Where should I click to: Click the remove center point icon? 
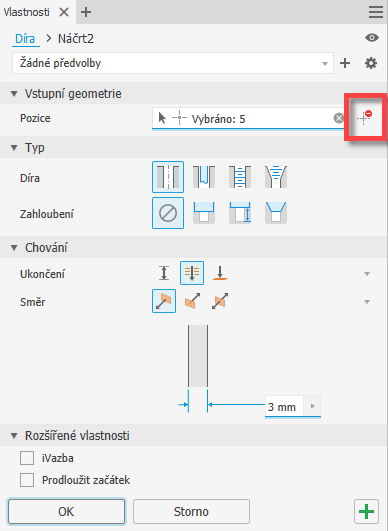click(365, 117)
